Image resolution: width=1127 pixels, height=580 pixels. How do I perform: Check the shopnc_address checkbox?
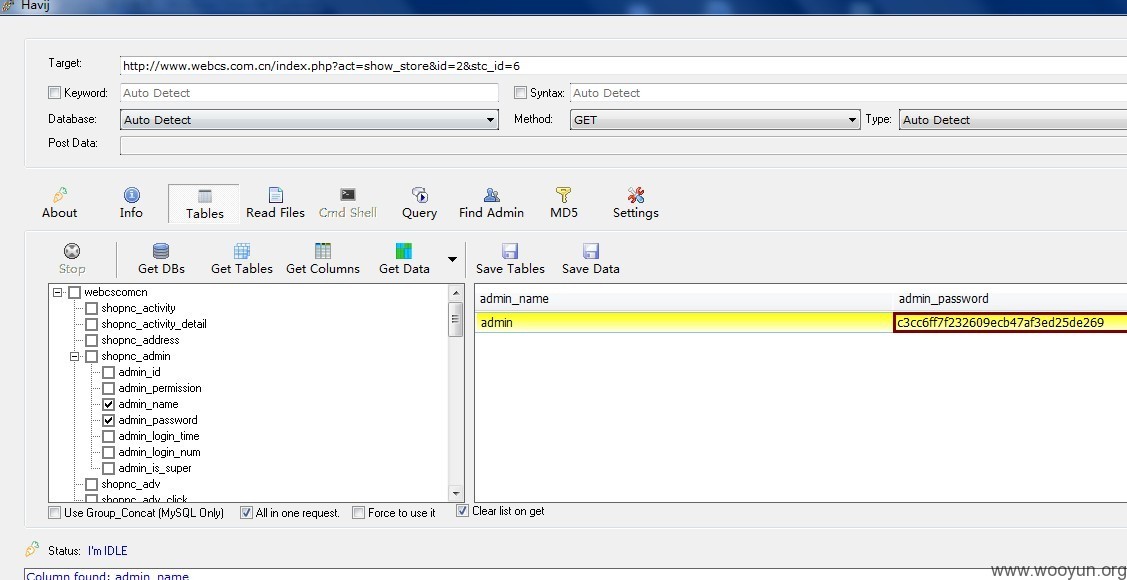(91, 340)
